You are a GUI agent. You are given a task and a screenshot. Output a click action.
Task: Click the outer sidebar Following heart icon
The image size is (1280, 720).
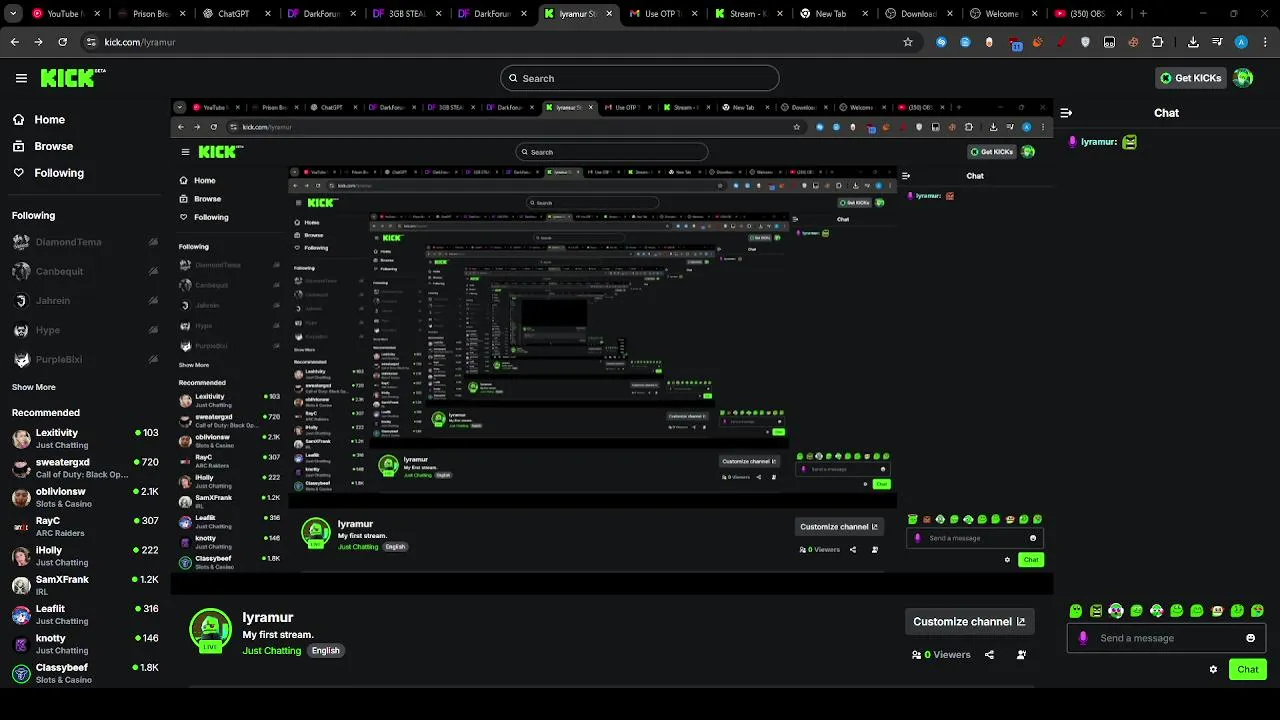click(x=18, y=173)
